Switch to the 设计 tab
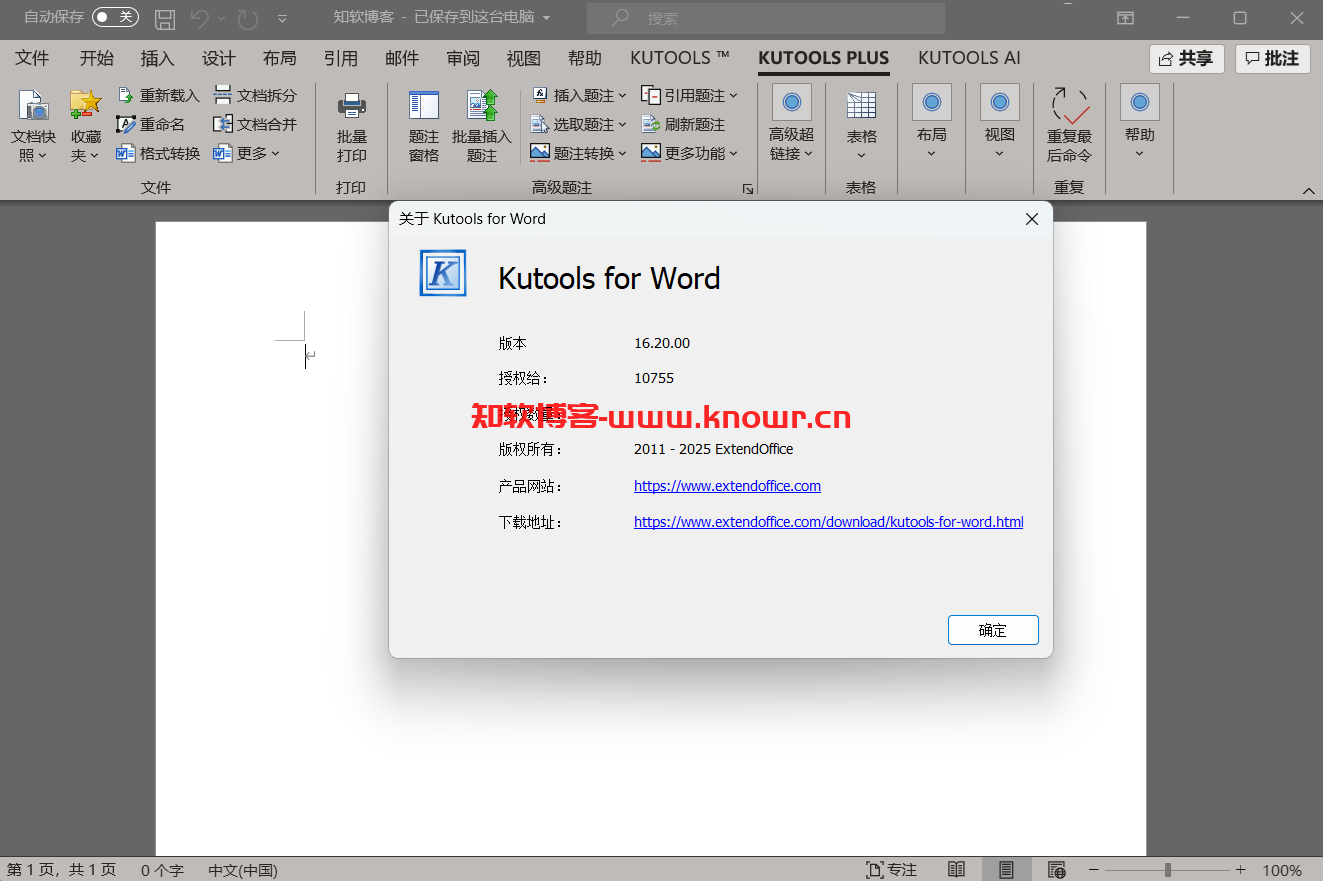 tap(218, 58)
